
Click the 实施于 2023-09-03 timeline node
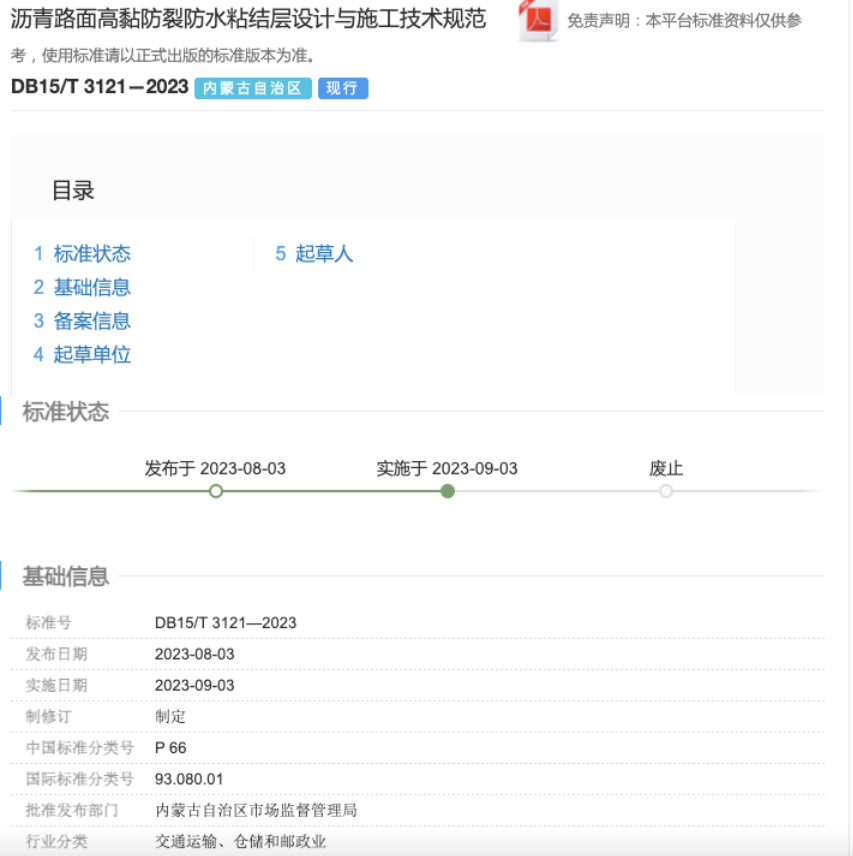tap(448, 491)
